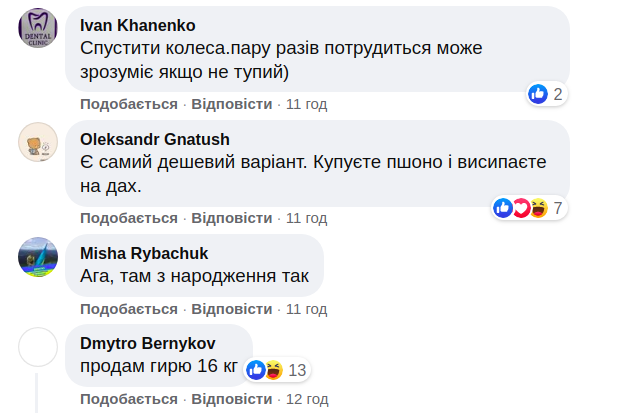The image size is (622, 413).
Task: Open Dmytro Bernykov's blank avatar
Action: click(x=38, y=346)
